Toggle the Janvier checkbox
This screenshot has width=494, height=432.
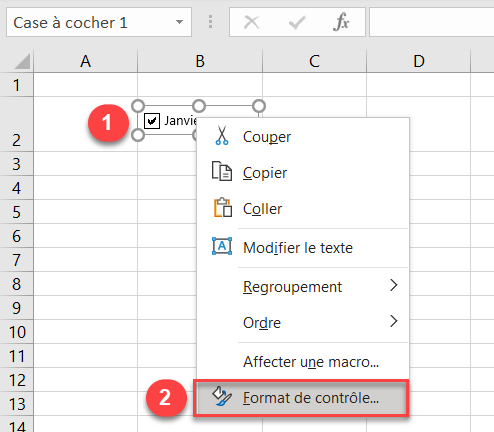click(x=152, y=121)
